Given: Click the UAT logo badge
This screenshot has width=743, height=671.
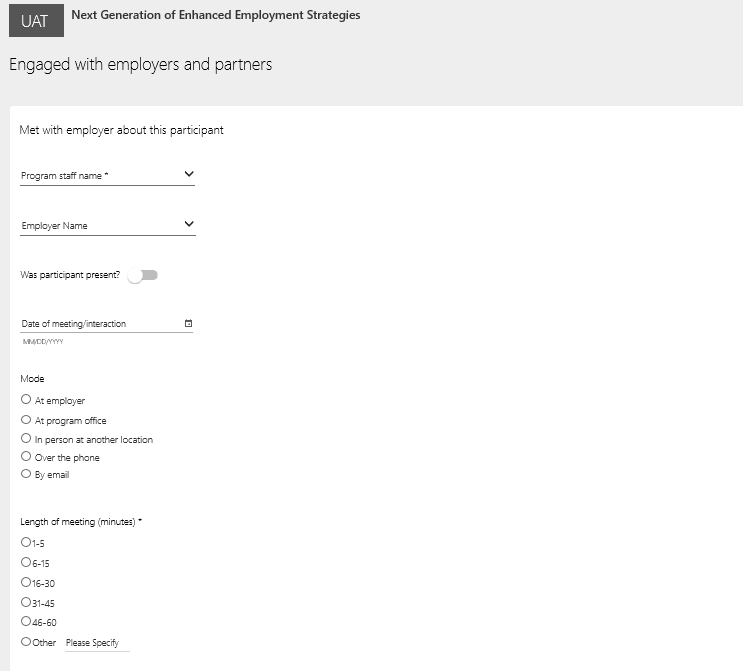Looking at the screenshot, I should pos(34,20).
